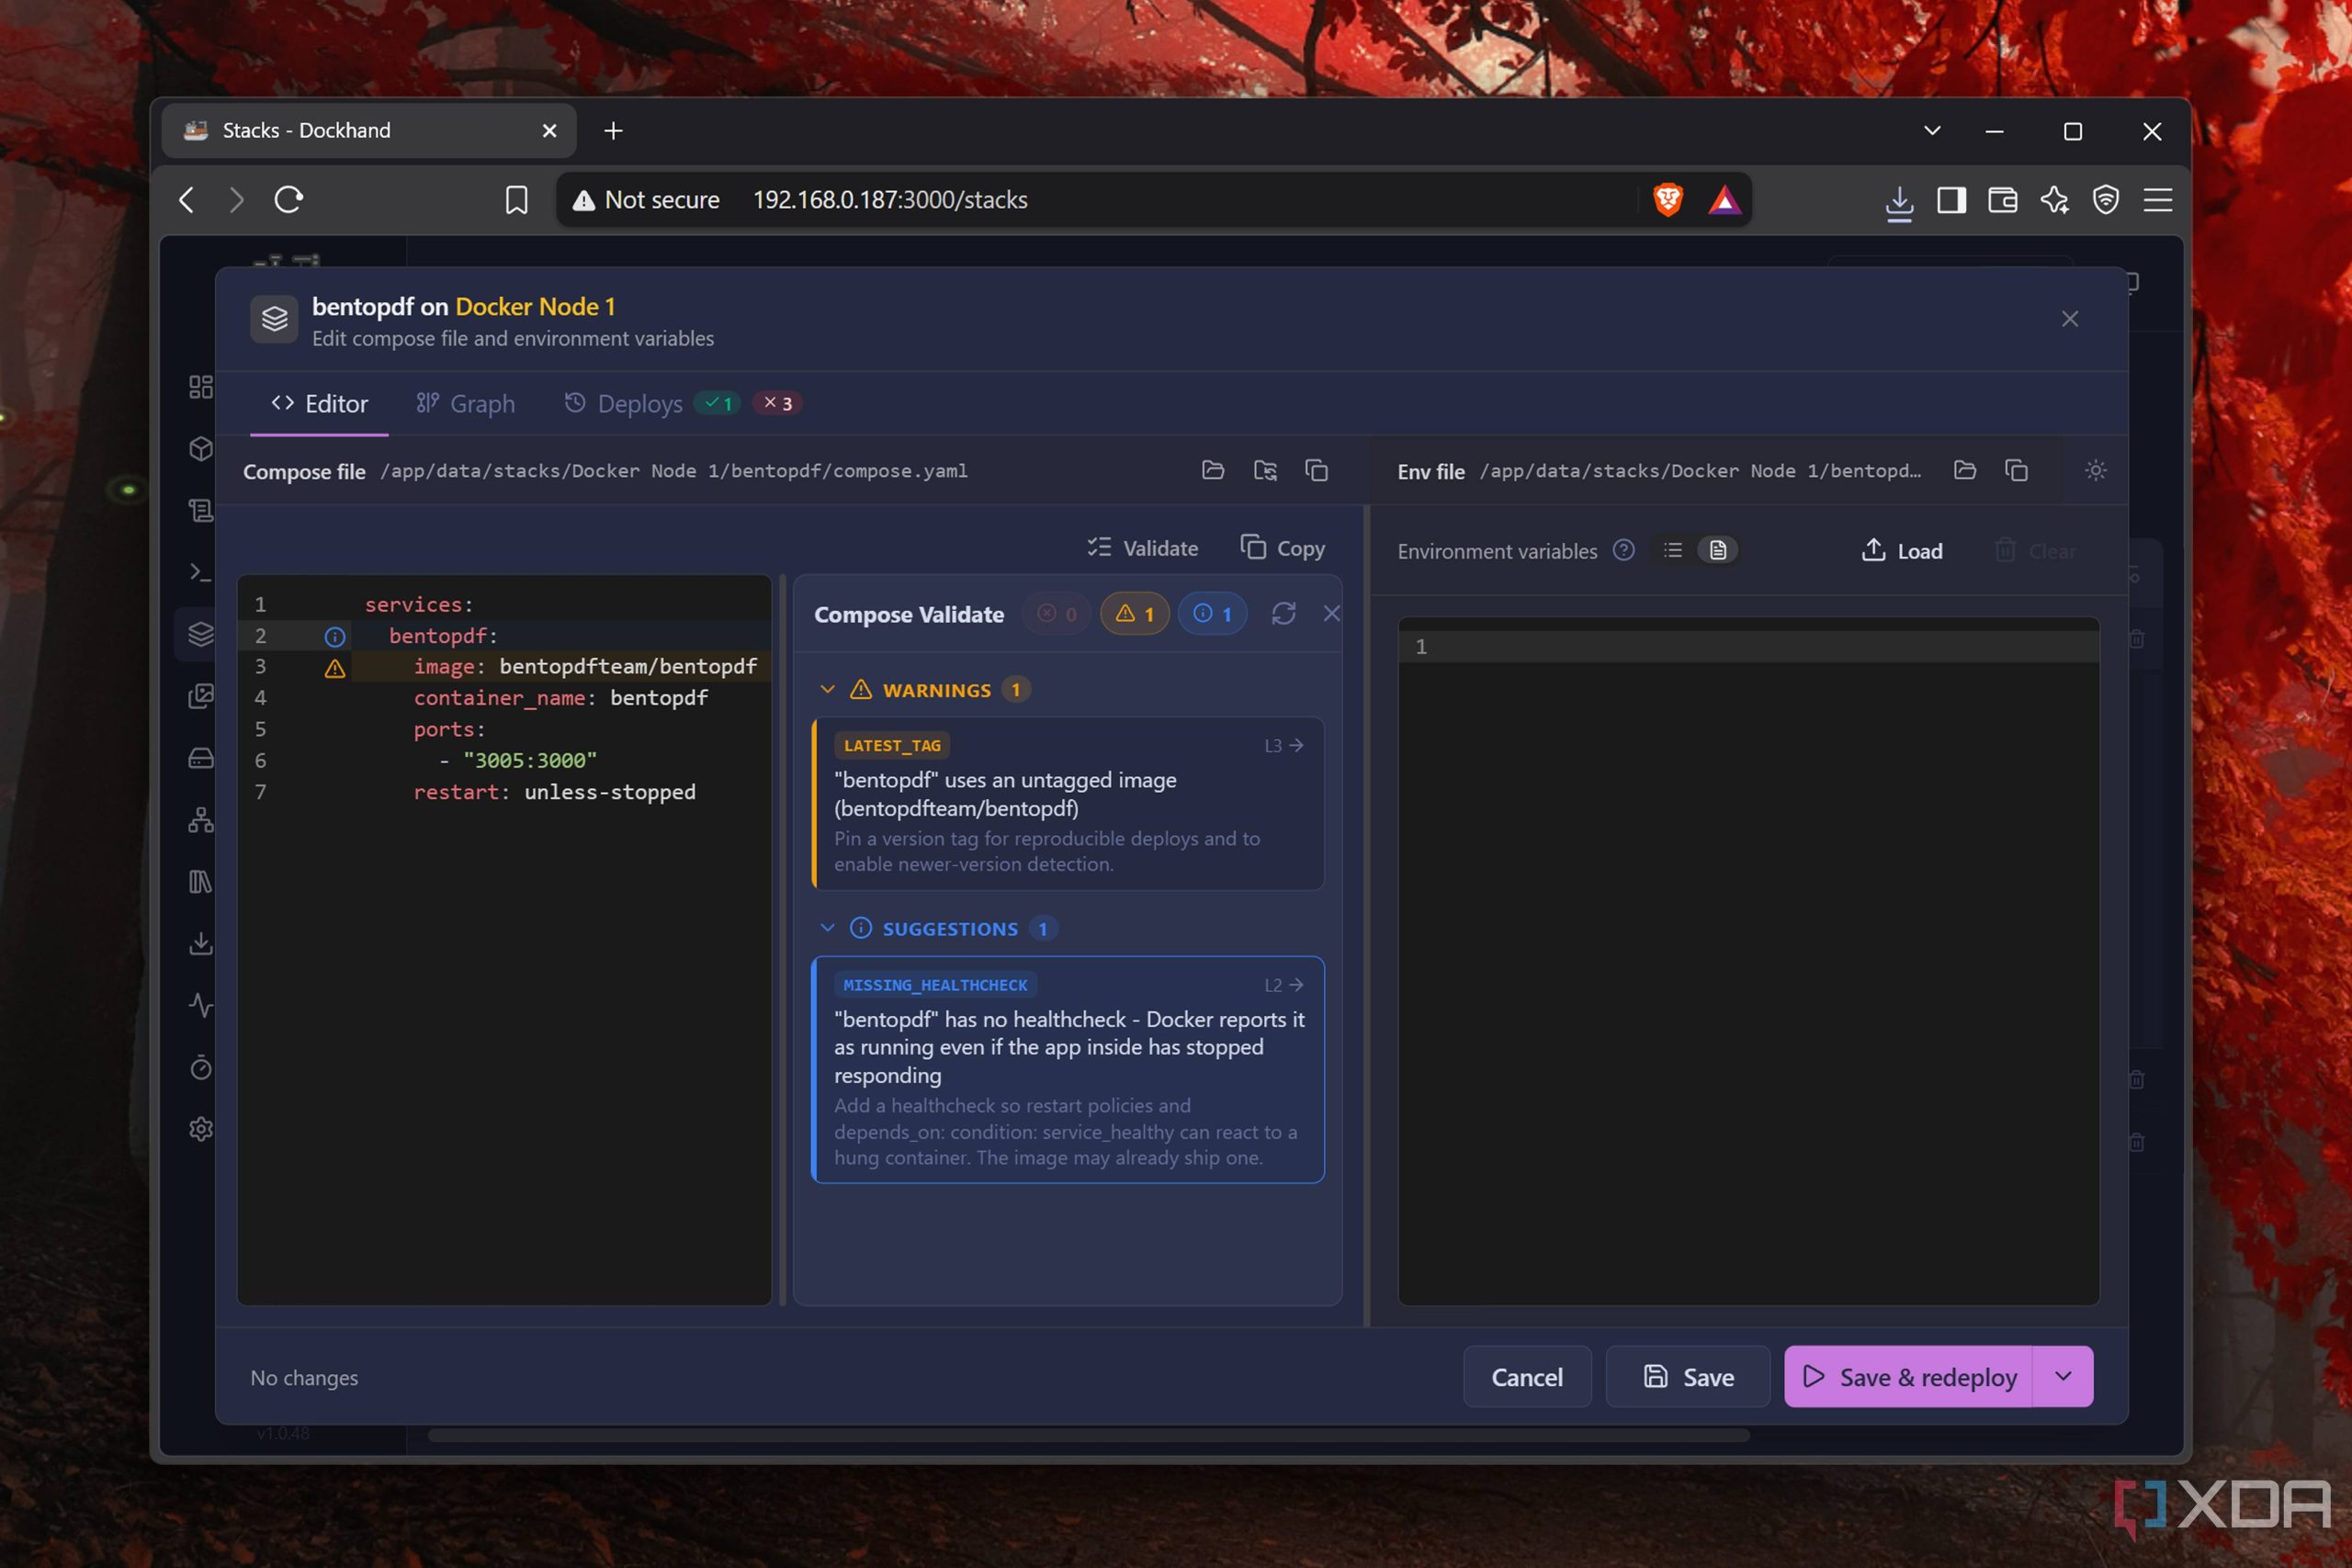Viewport: 2352px width, 1568px height.
Task: Open the Dashboard grid icon in sidebar
Action: [x=200, y=387]
